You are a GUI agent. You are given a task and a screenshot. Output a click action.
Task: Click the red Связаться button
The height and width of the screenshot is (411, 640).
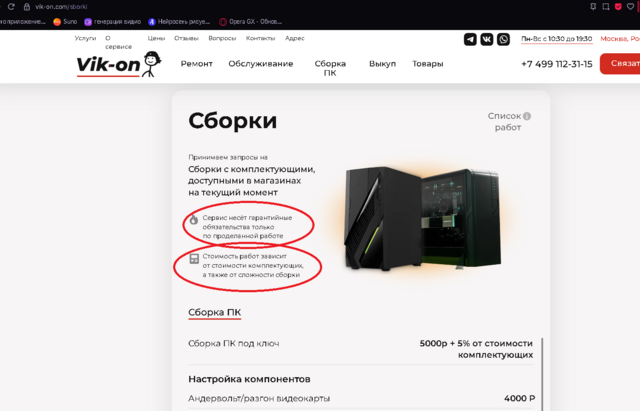(620, 64)
